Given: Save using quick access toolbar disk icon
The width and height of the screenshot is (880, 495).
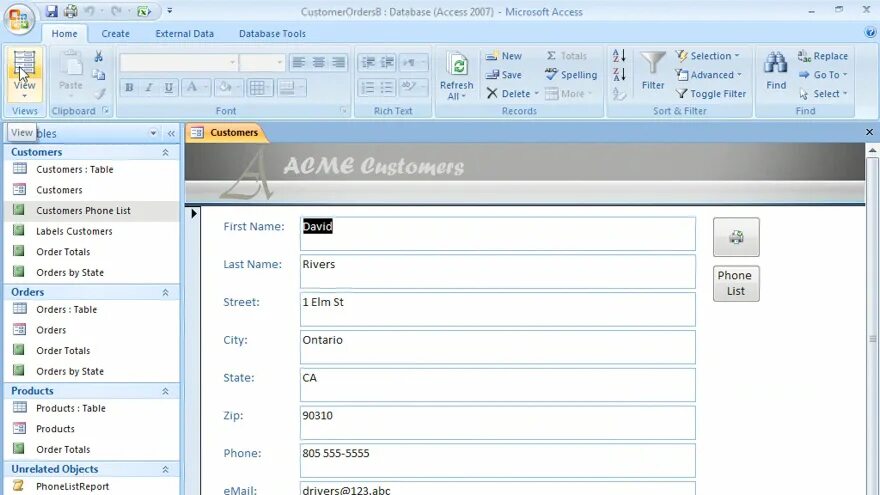Looking at the screenshot, I should pos(52,11).
